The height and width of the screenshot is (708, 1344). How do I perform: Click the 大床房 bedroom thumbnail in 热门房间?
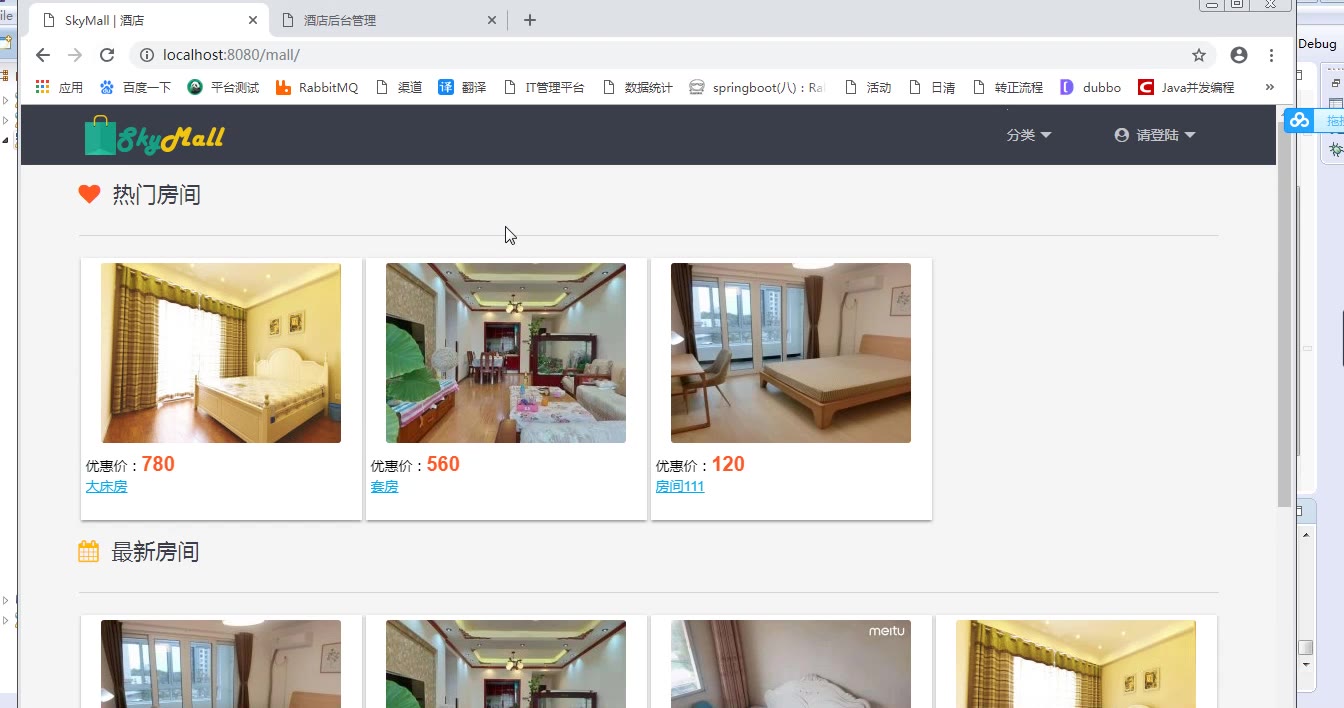[x=221, y=353]
